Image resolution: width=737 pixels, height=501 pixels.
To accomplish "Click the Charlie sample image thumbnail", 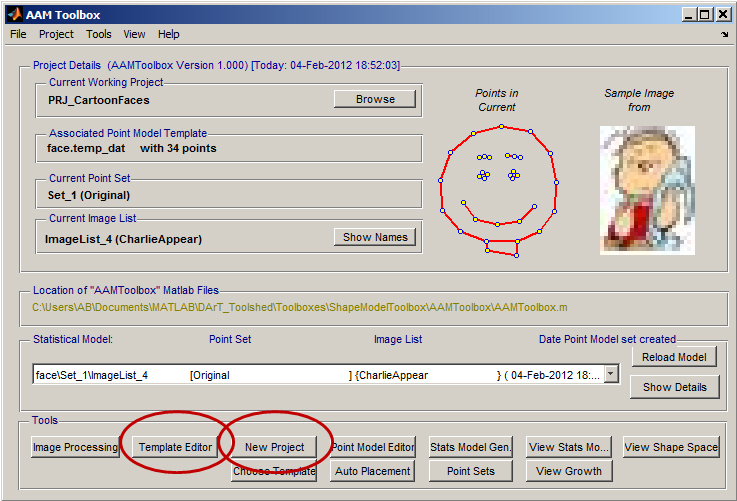I will [x=647, y=189].
